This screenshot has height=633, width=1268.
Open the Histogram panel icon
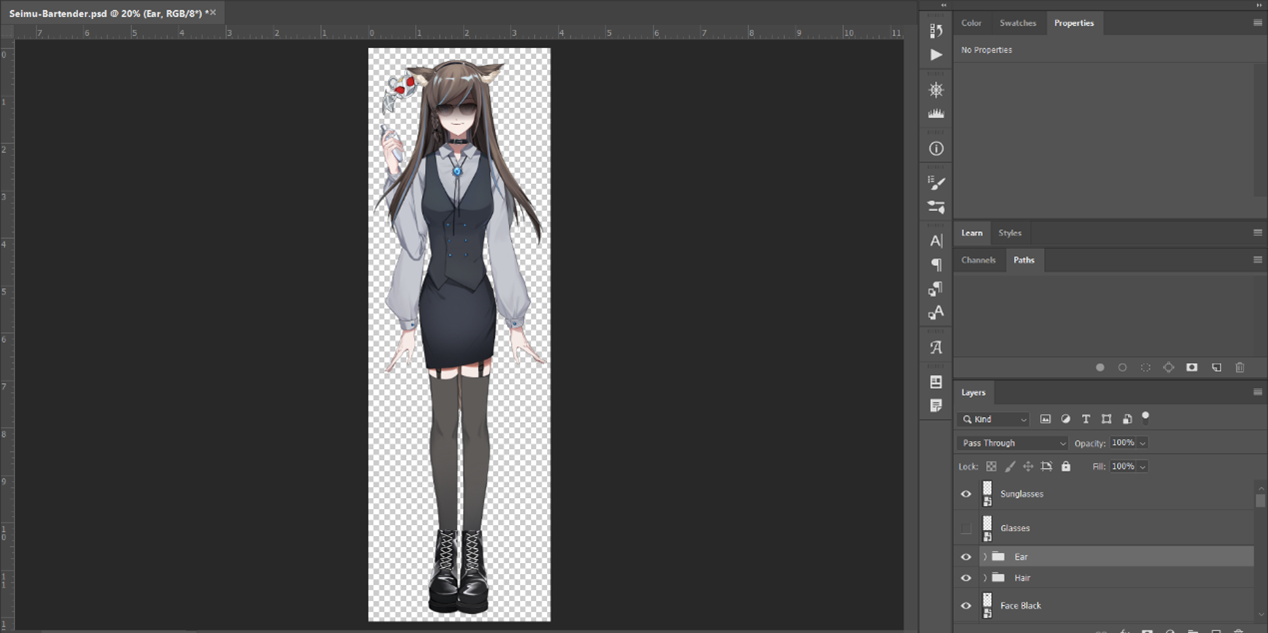click(x=936, y=114)
